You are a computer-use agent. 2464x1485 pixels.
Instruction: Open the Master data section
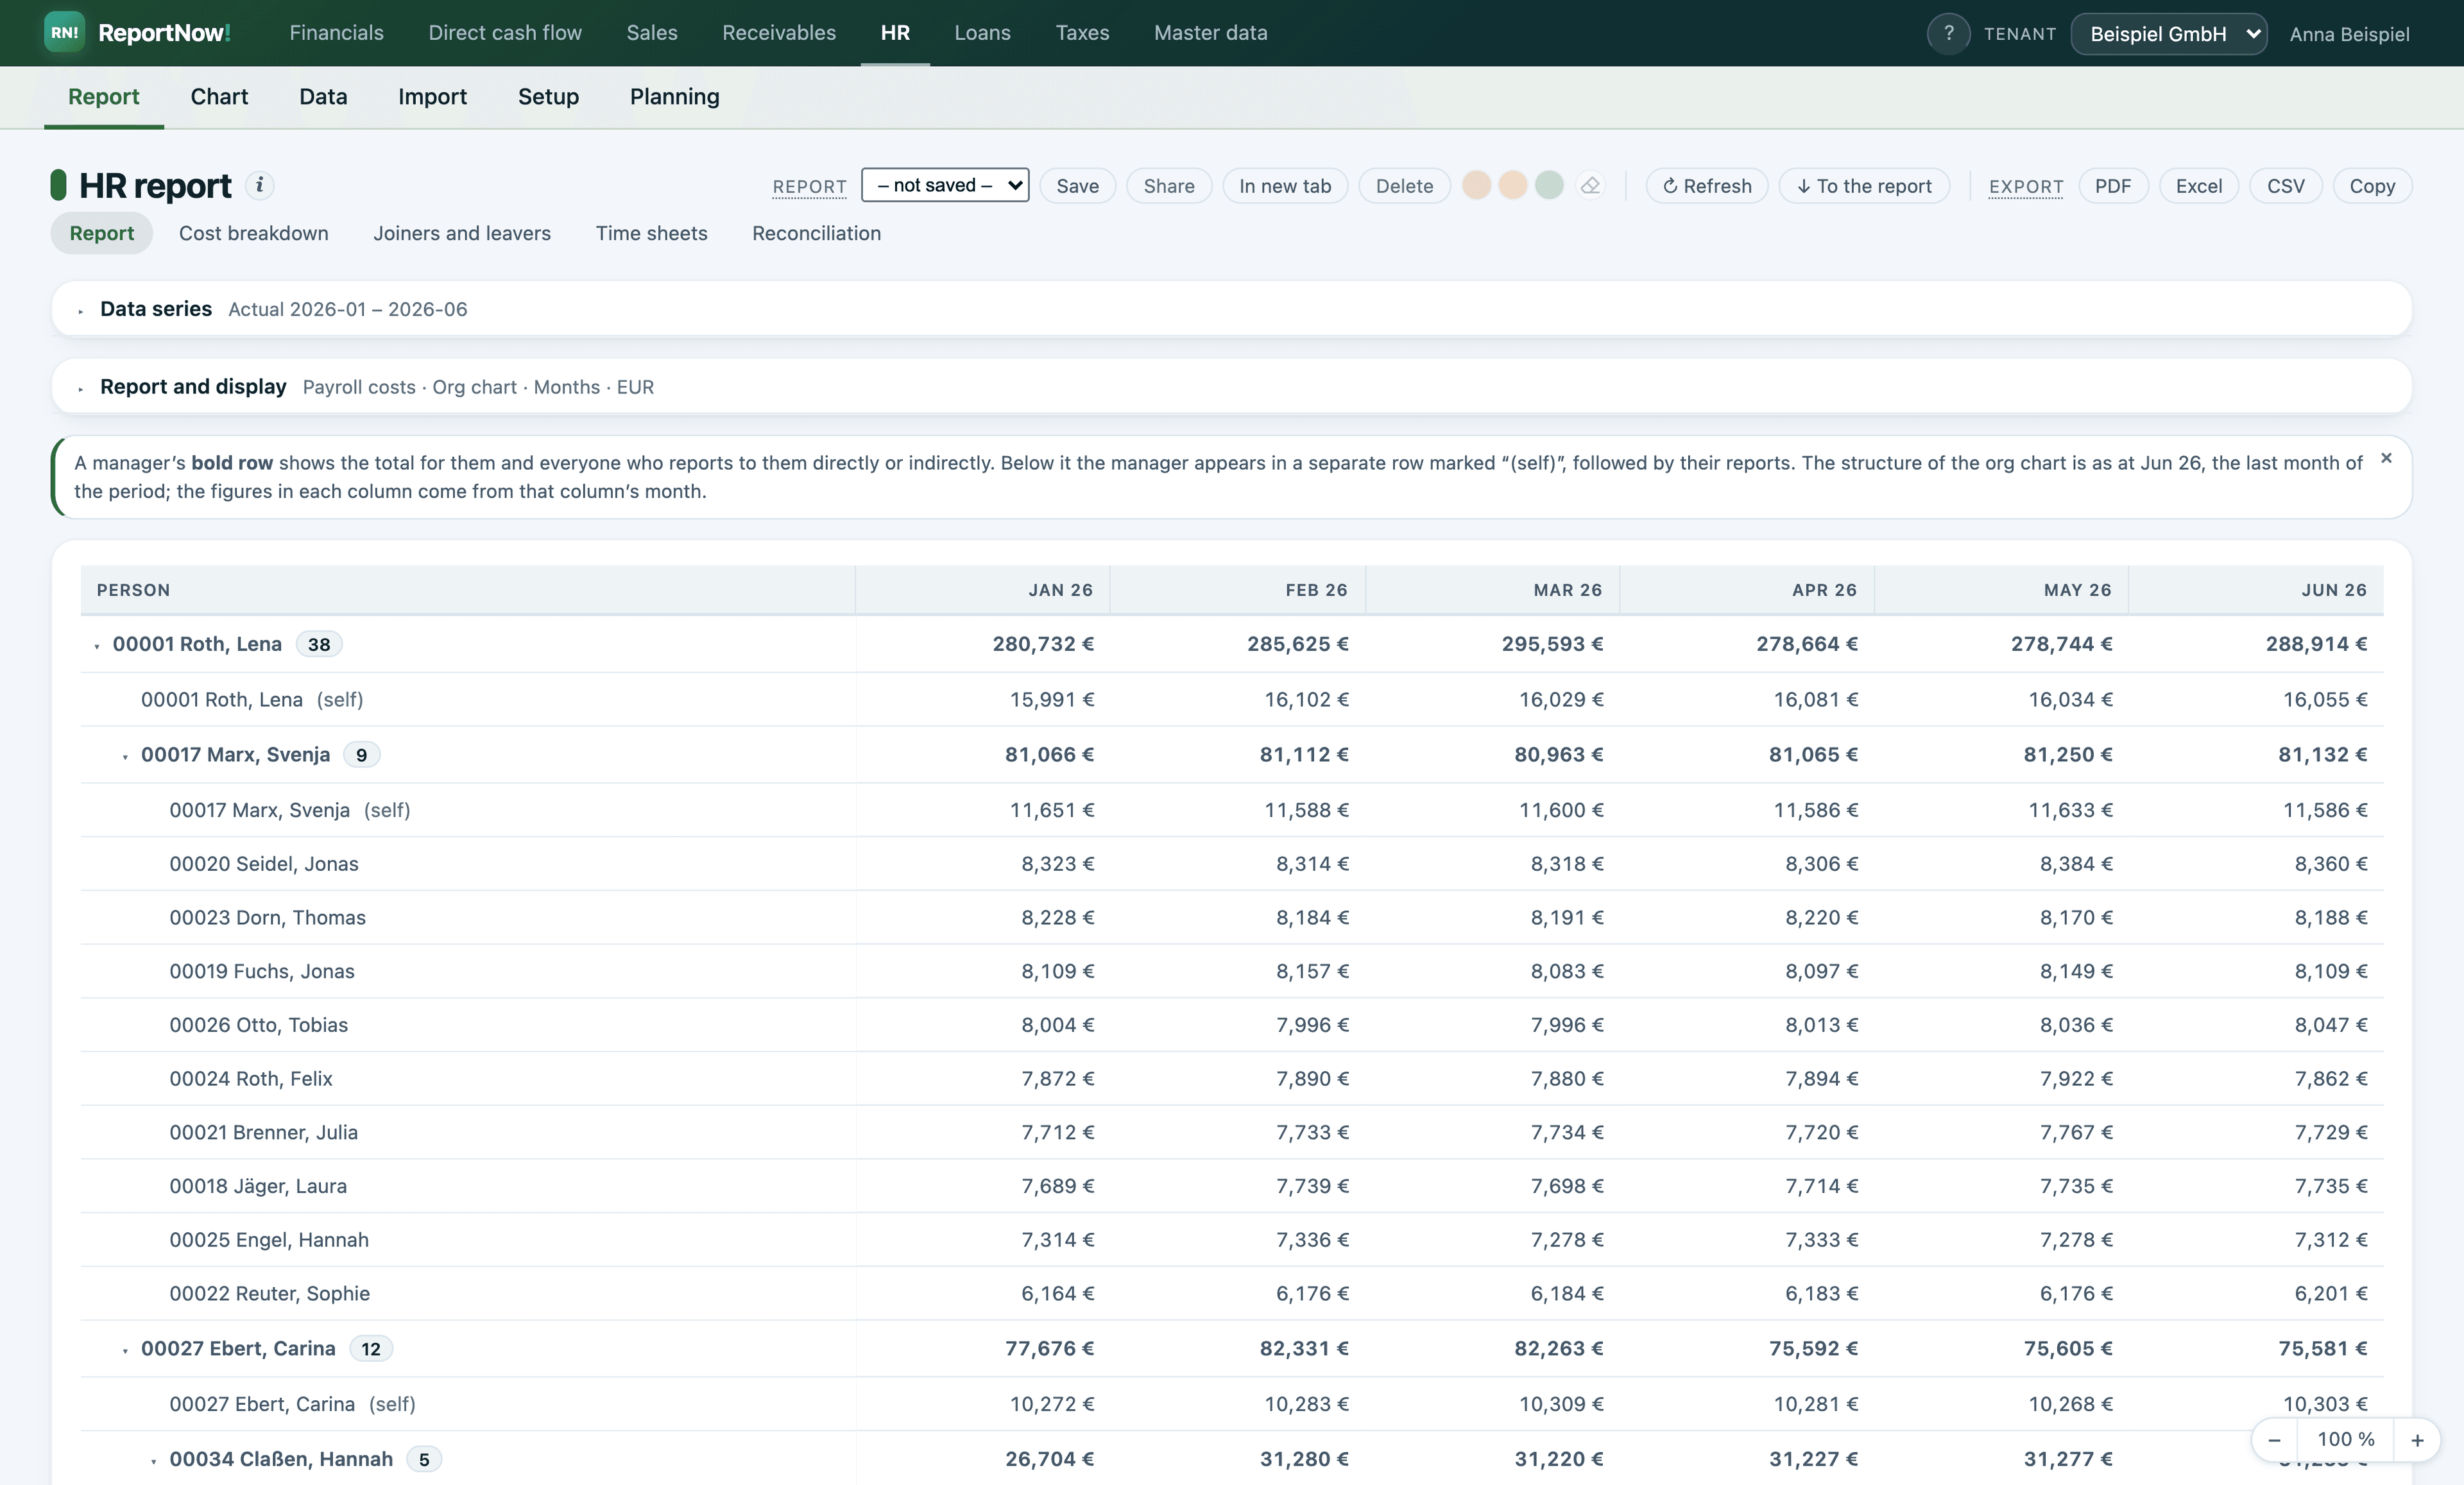tap(1210, 33)
